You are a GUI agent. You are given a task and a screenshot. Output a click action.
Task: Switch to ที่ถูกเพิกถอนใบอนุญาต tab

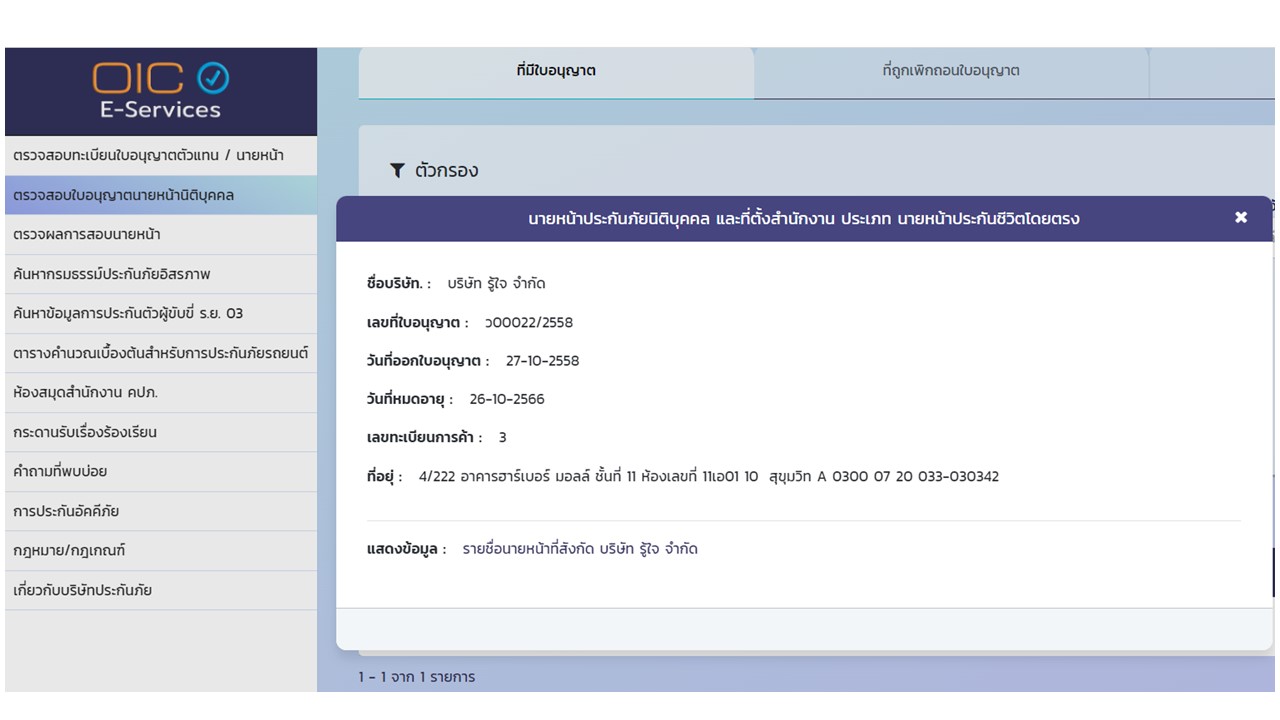pyautogui.click(x=951, y=71)
